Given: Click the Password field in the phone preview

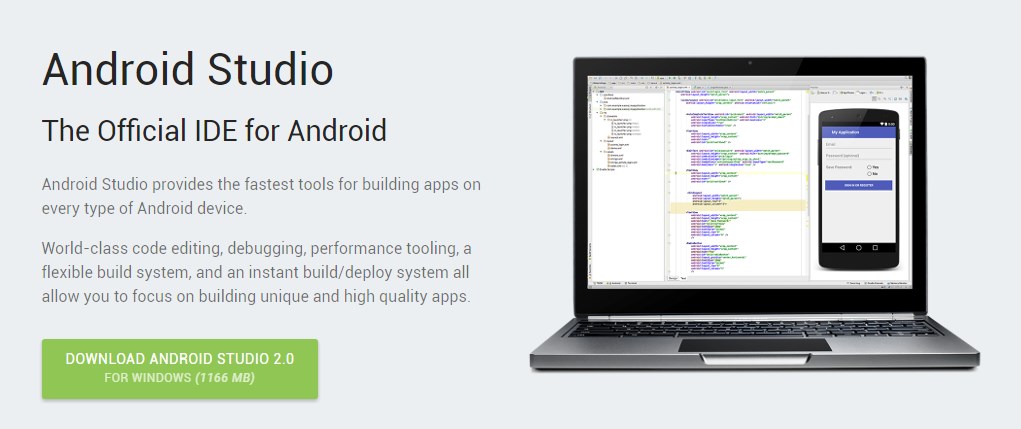Looking at the screenshot, I should (x=859, y=156).
